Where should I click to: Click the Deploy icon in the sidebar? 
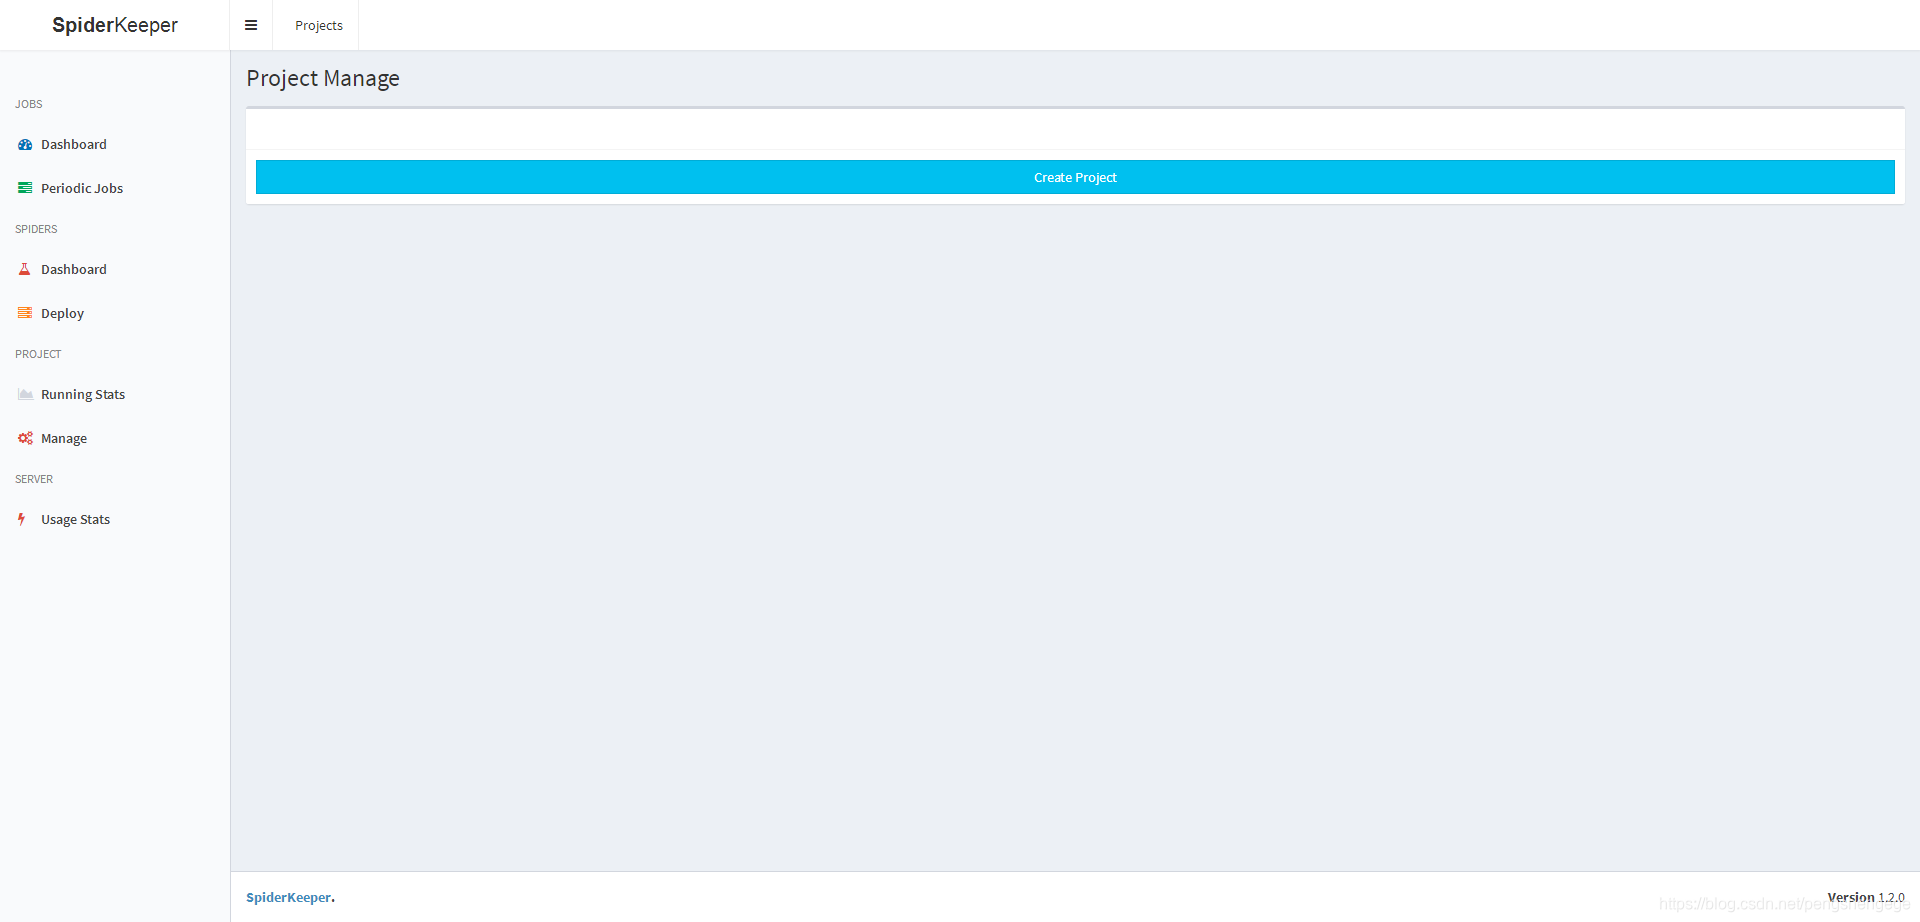tap(24, 313)
